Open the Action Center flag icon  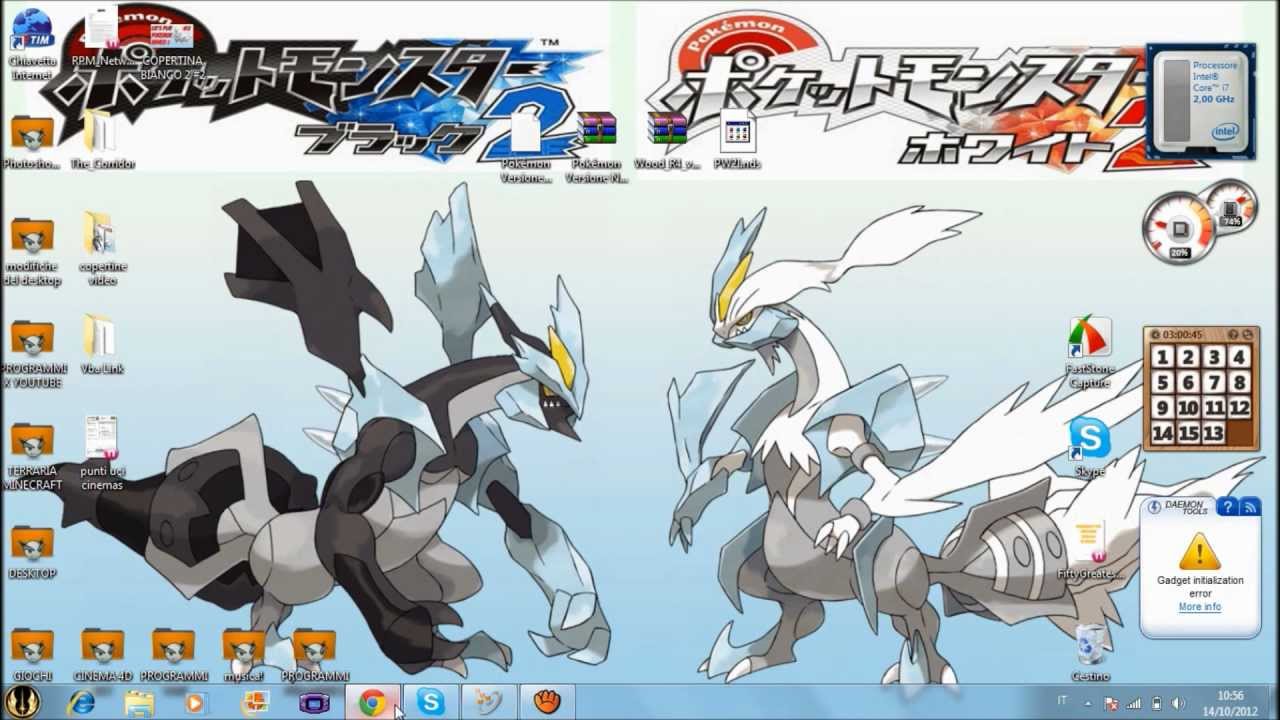pos(1112,703)
